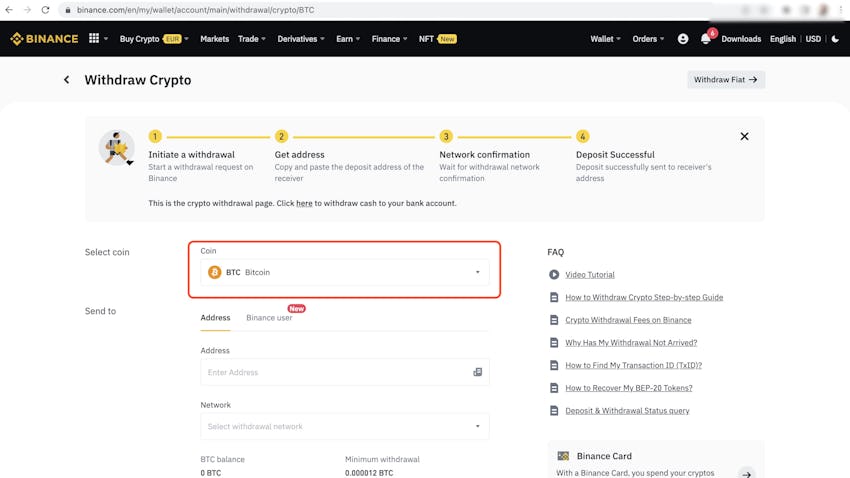Toggle dark mode moon icon

835,39
